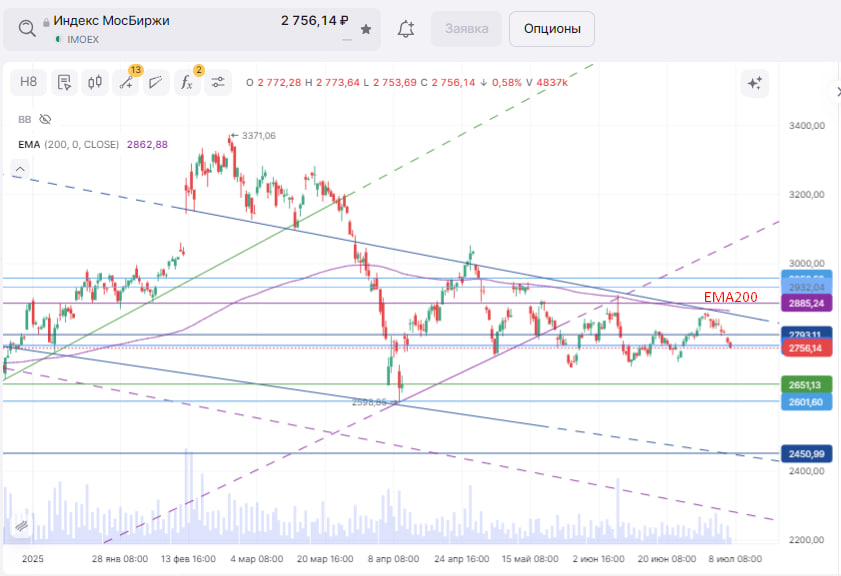Click the 2651,13 green price level label

[805, 385]
